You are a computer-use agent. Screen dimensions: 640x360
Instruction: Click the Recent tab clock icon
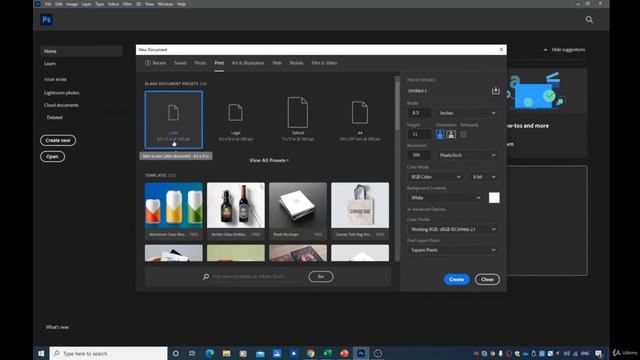[x=148, y=63]
